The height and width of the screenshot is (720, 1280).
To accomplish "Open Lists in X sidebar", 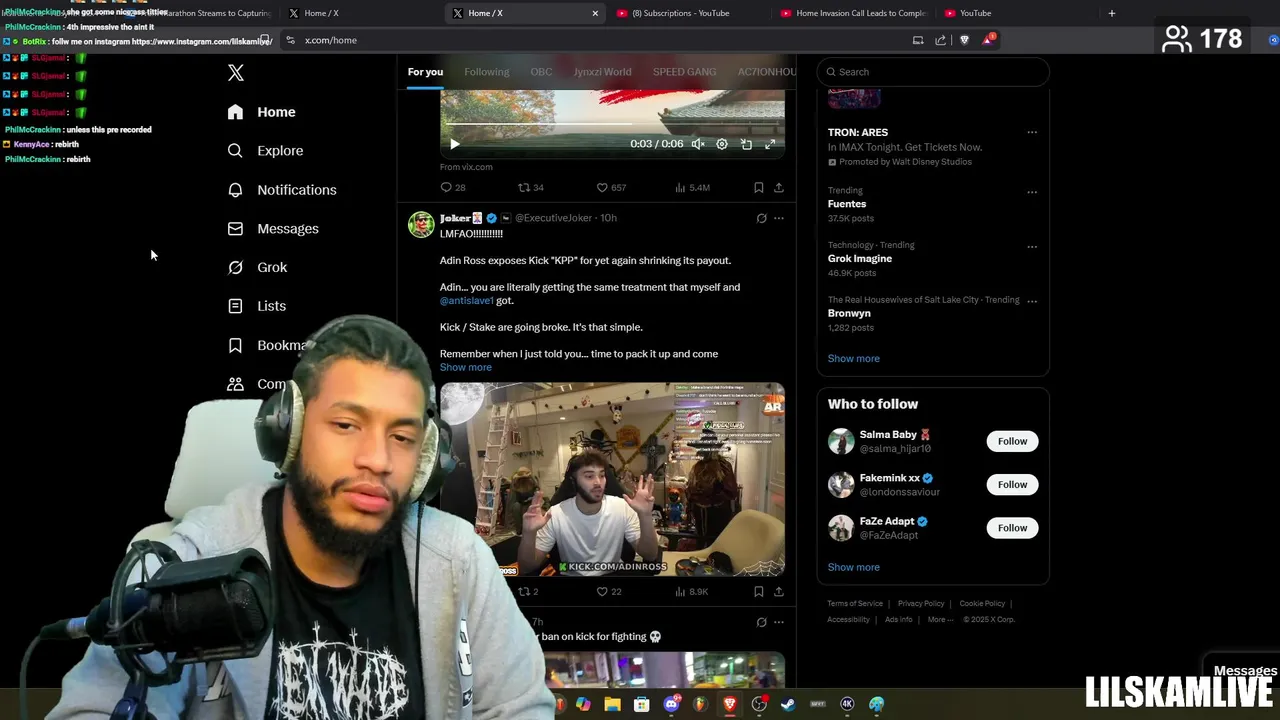I will (x=257, y=306).
